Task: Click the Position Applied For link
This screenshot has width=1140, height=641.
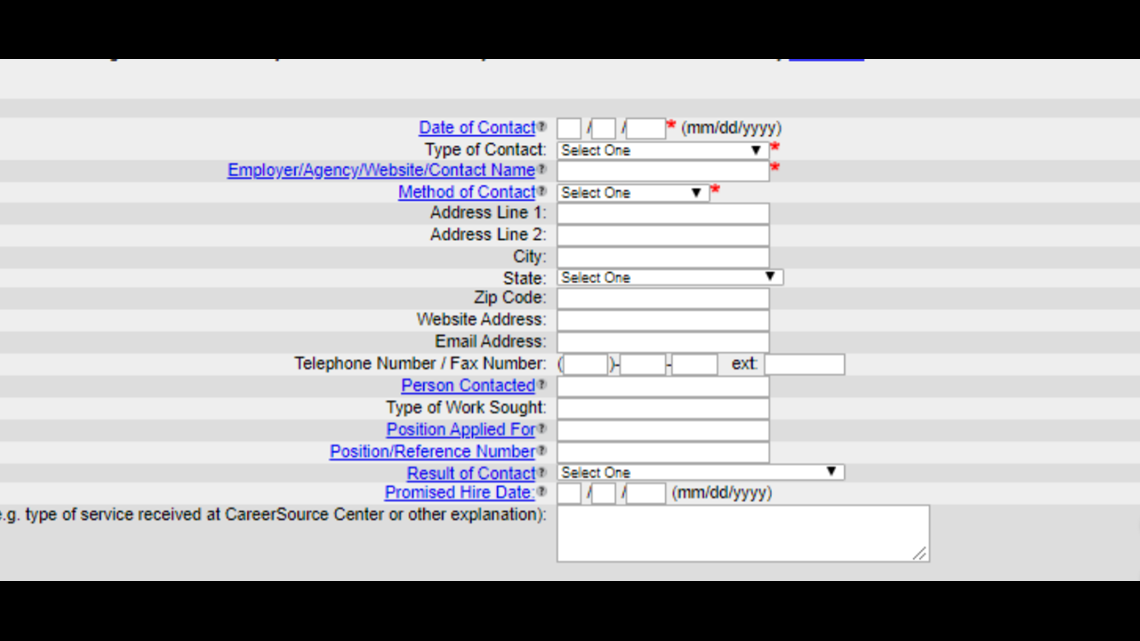Action: point(461,429)
